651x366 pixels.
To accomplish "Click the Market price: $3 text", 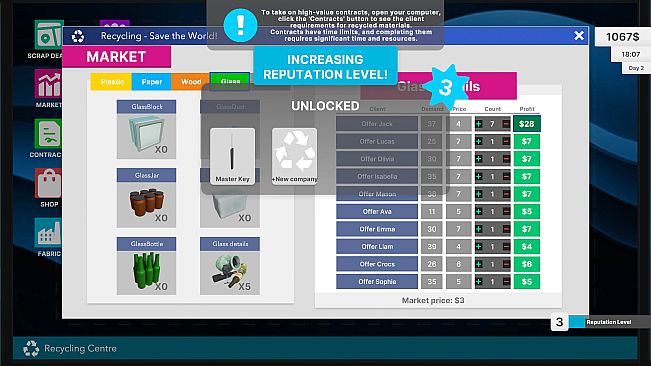I will pos(433,300).
